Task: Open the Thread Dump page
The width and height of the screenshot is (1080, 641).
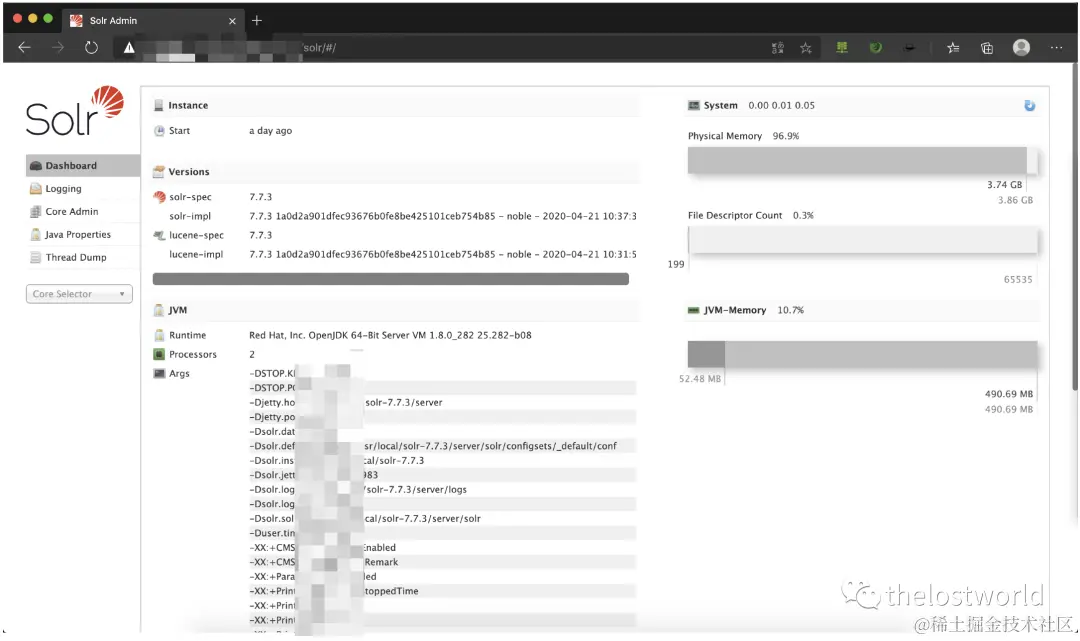Action: tap(83, 258)
